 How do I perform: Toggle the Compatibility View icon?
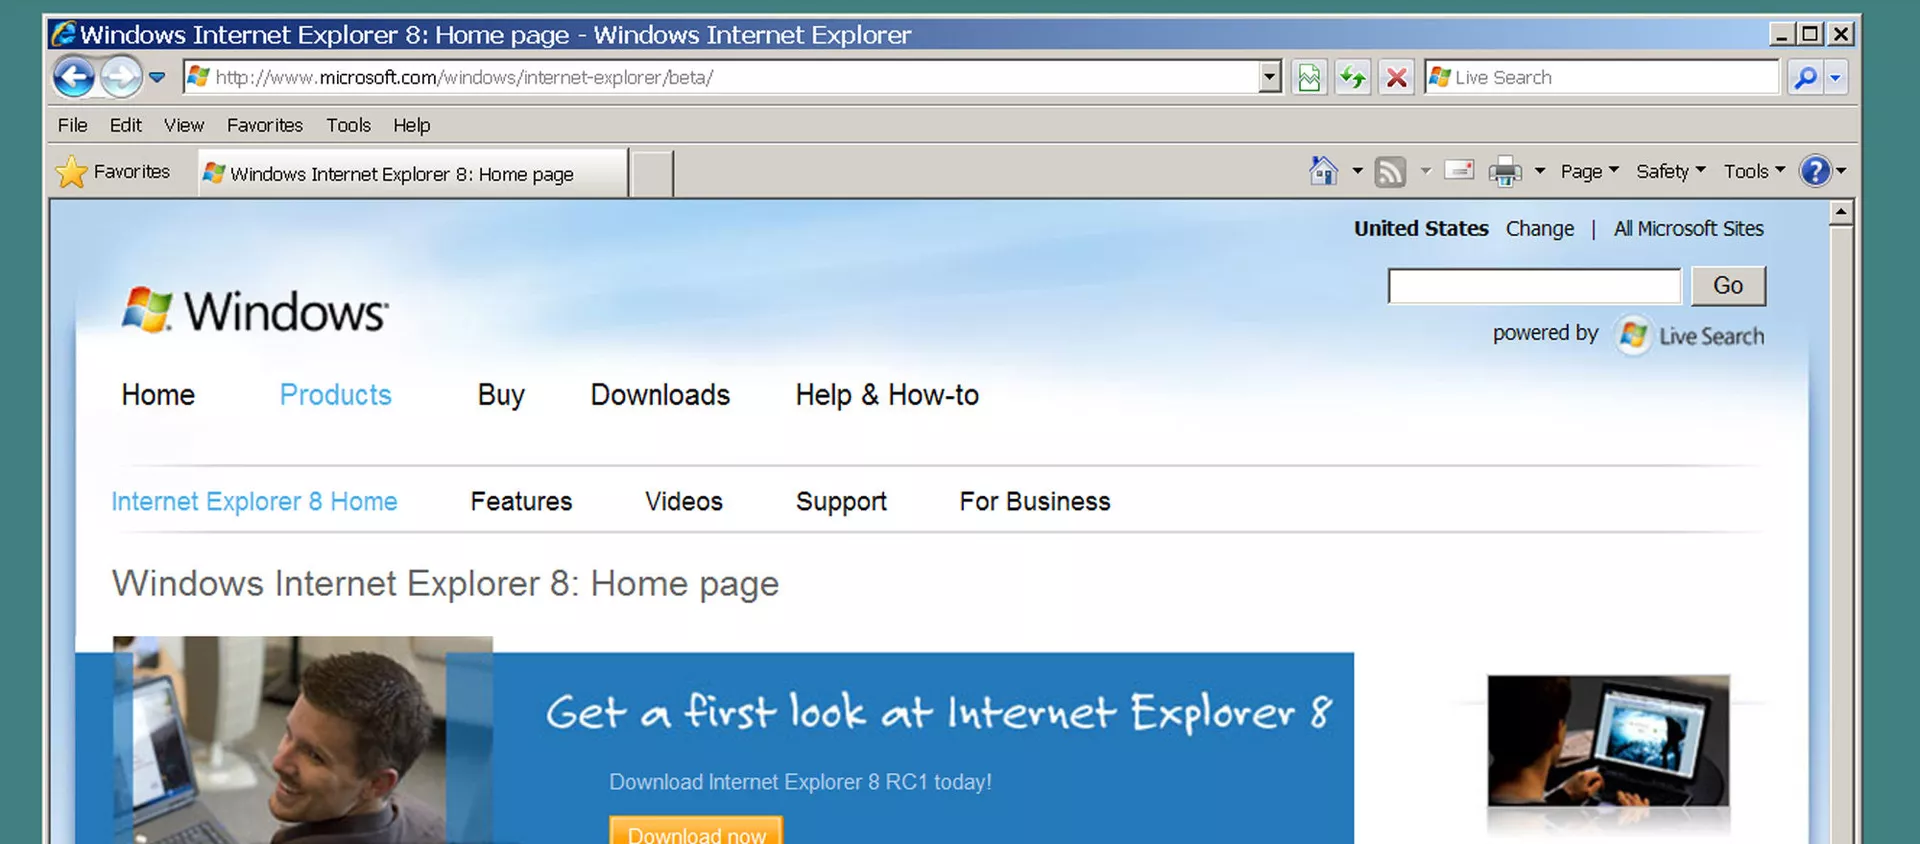1309,77
